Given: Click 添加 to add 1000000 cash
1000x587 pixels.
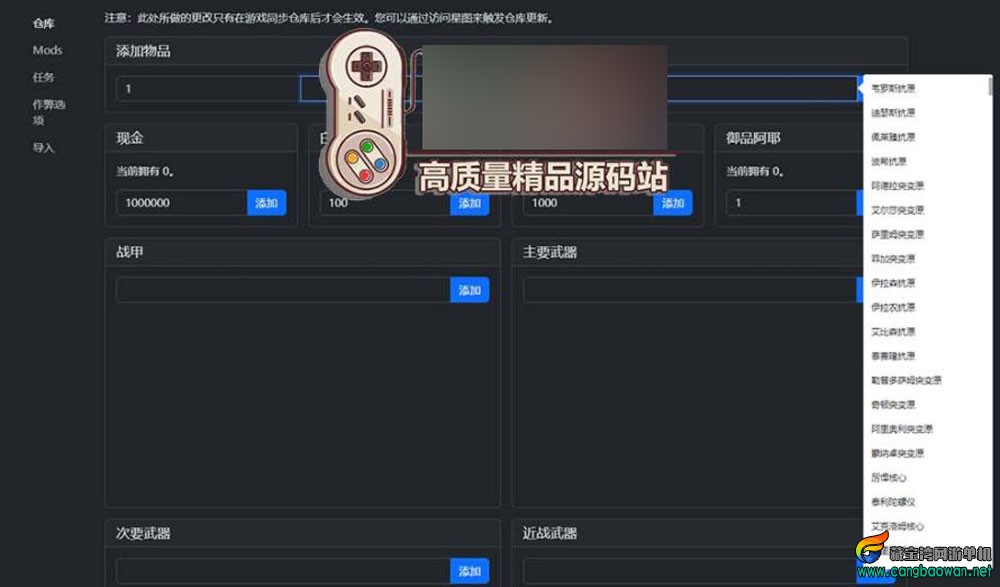Looking at the screenshot, I should 268,203.
